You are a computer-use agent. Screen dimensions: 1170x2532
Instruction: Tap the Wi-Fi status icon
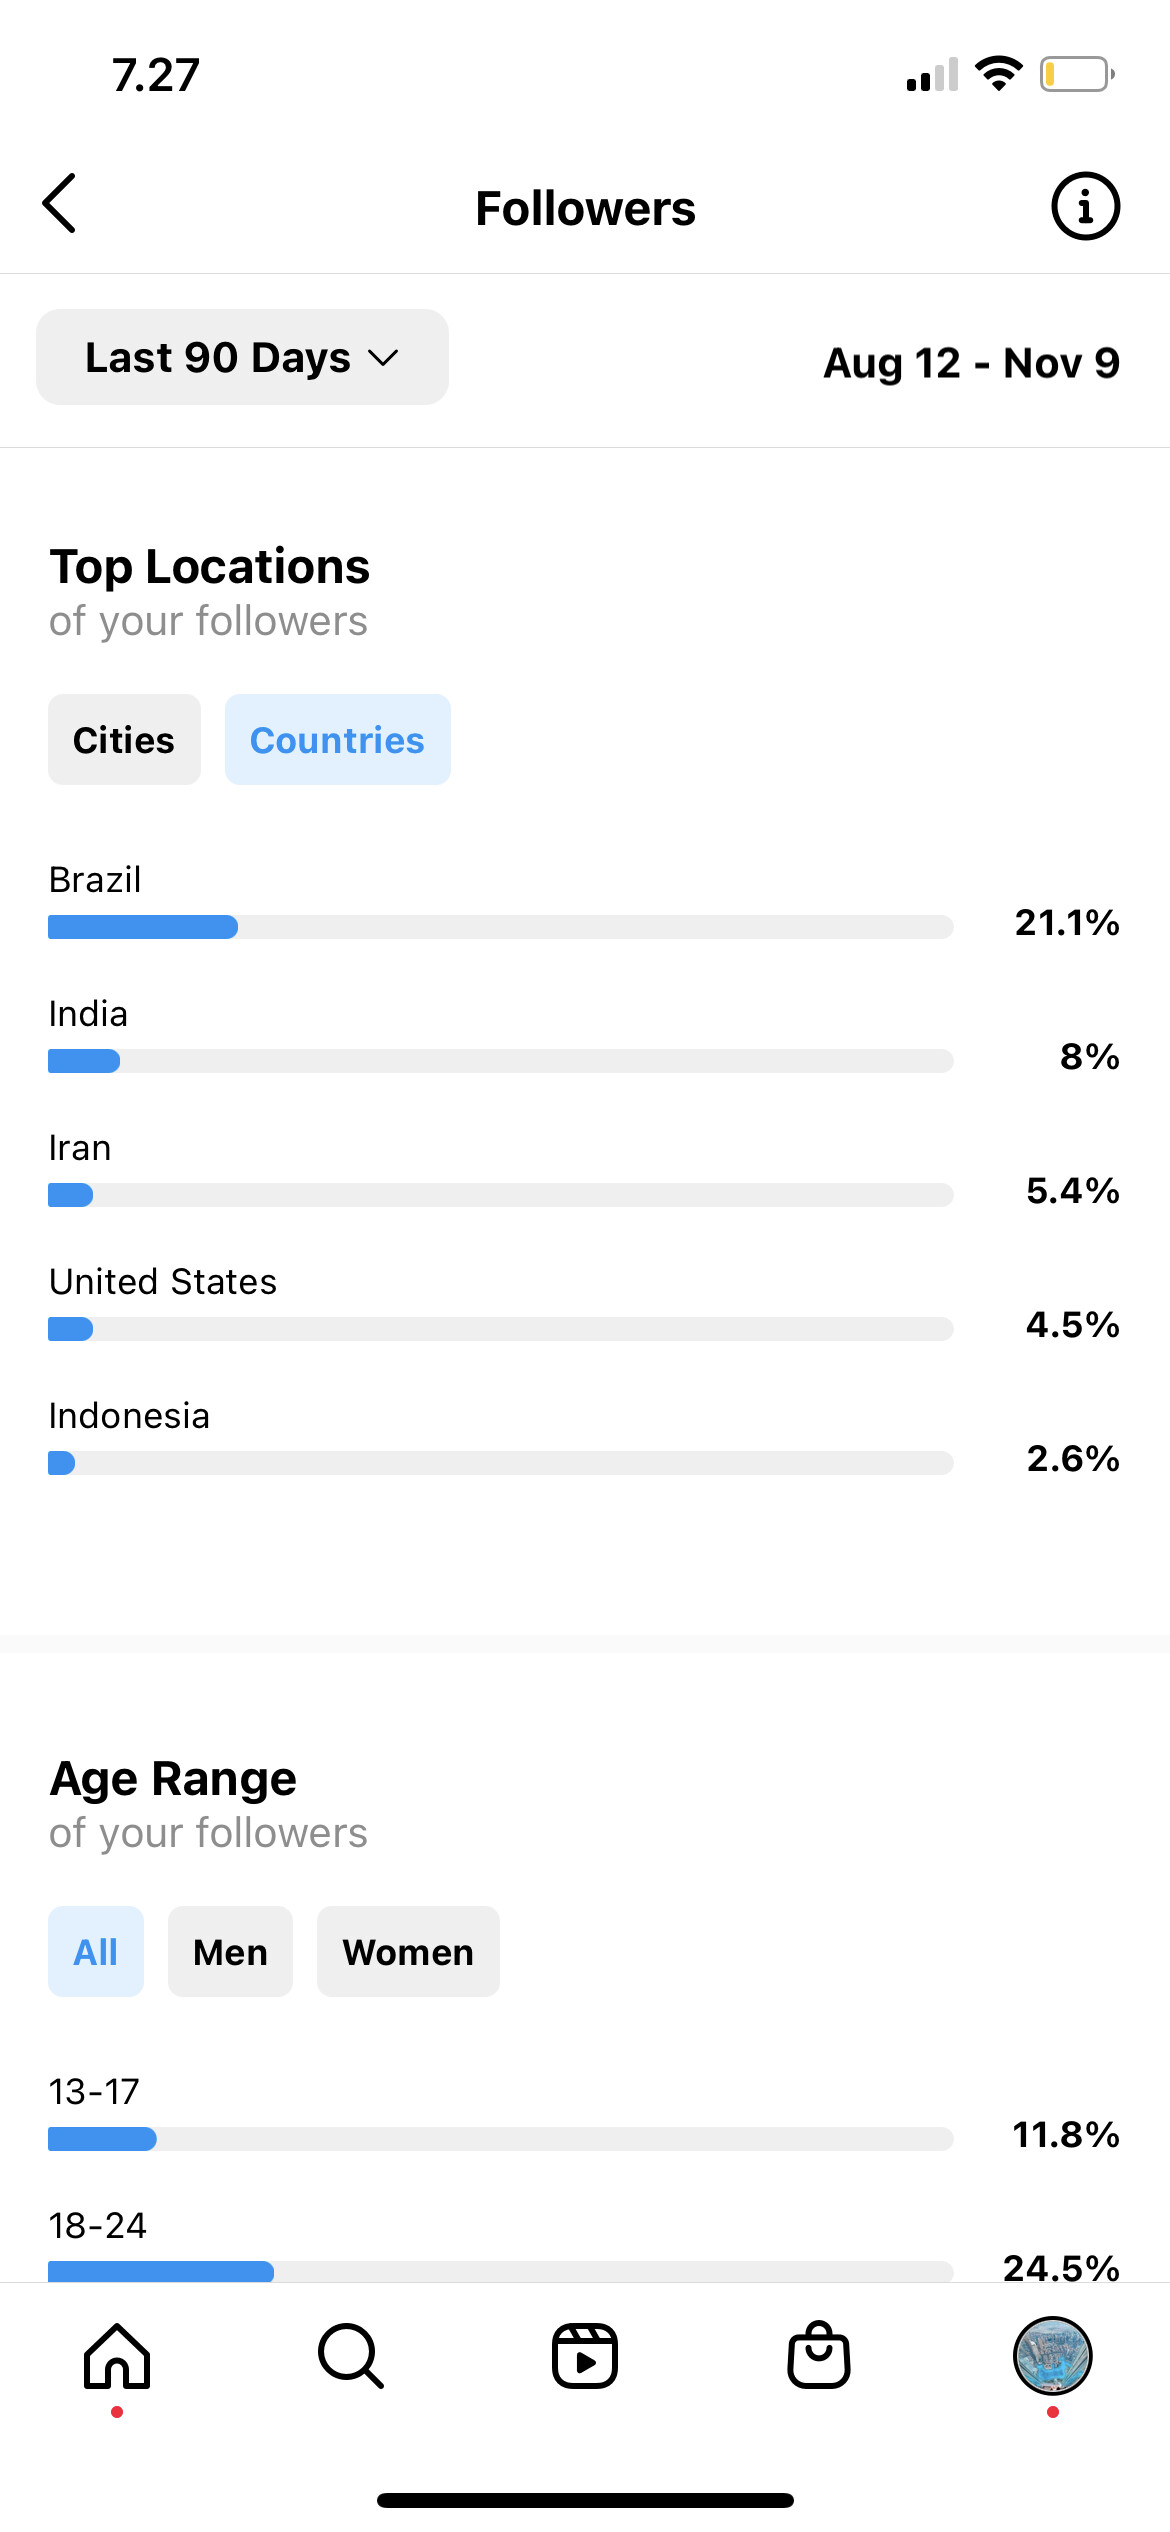(x=998, y=74)
